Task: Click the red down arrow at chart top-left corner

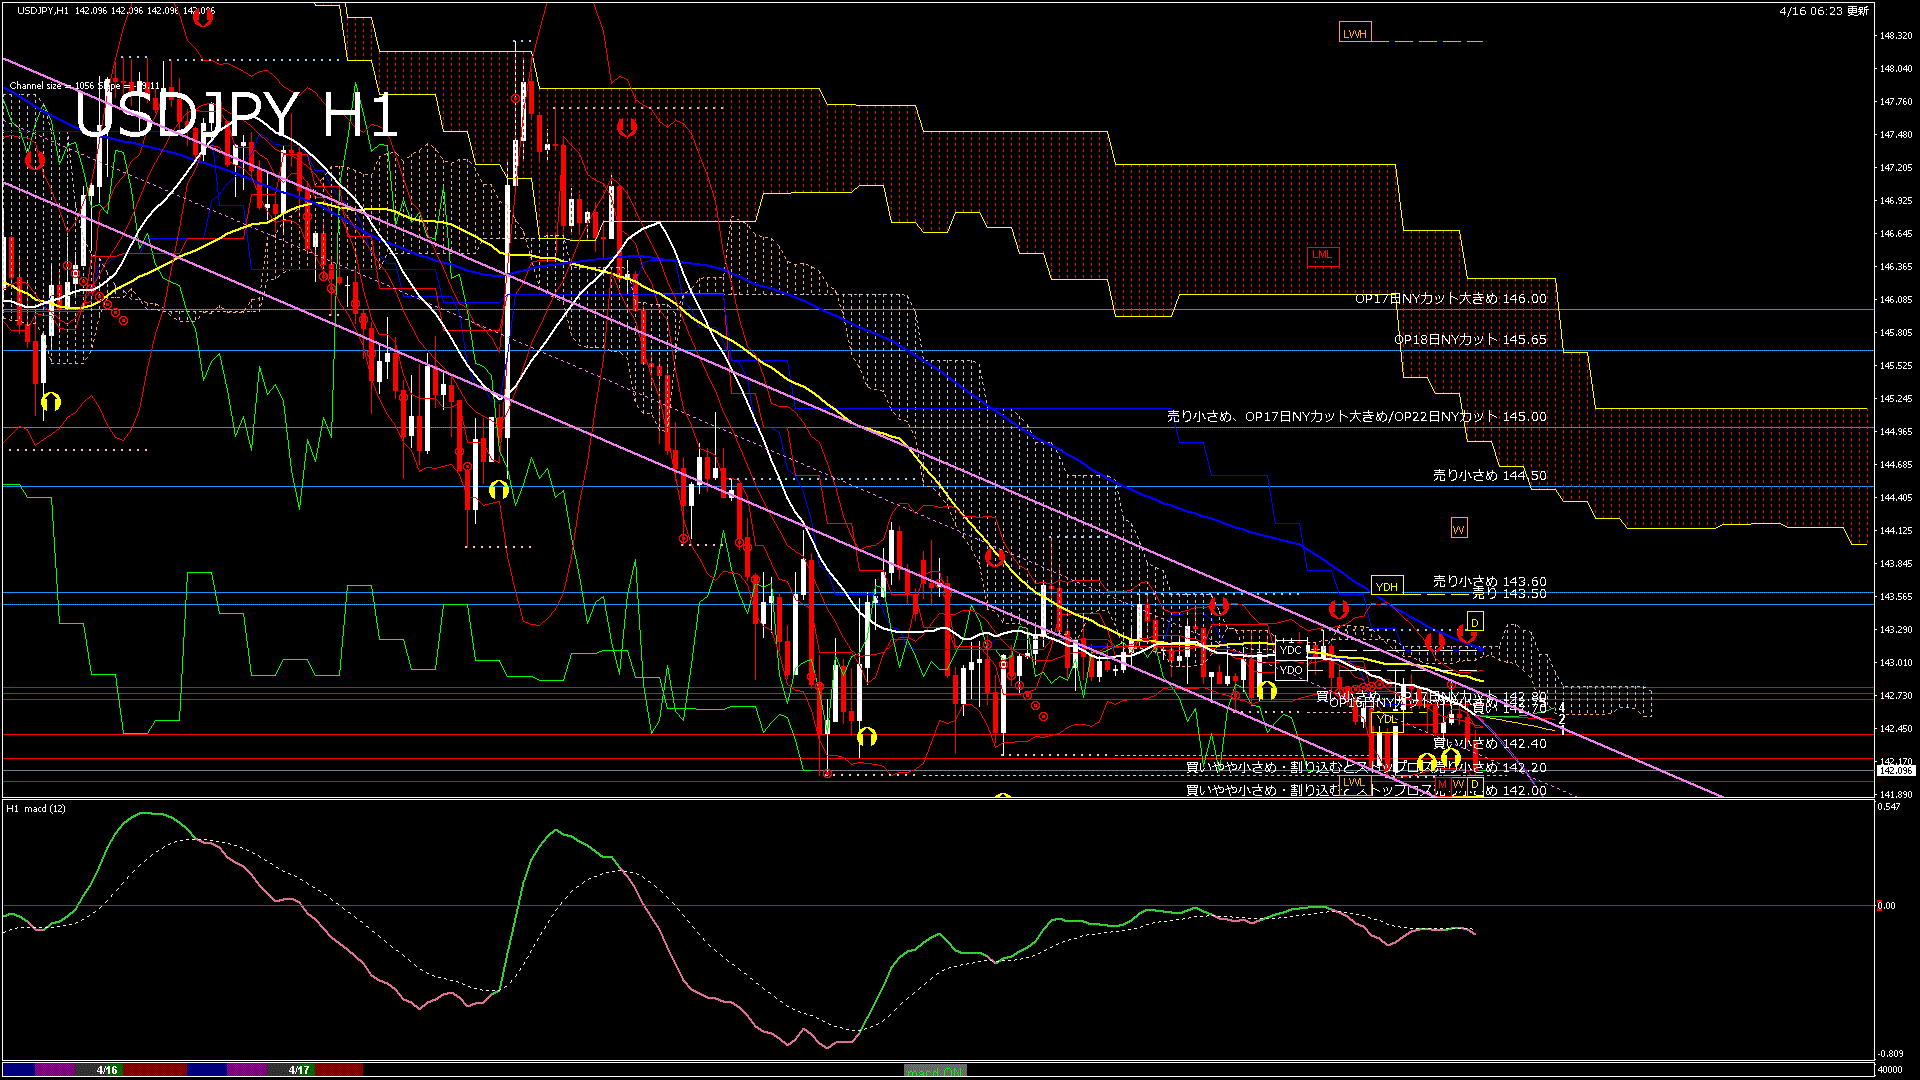Action: (203, 16)
